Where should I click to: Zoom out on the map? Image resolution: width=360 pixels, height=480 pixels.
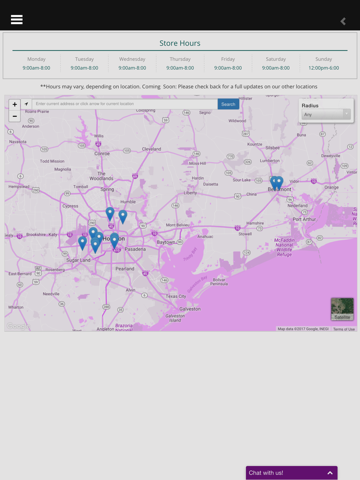[x=14, y=116]
